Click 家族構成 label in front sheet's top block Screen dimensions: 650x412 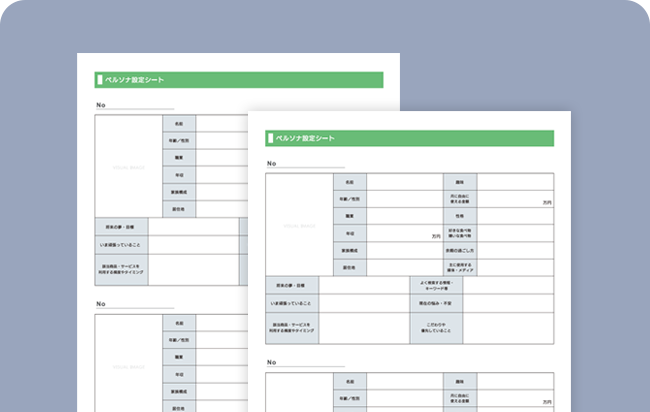(x=350, y=250)
